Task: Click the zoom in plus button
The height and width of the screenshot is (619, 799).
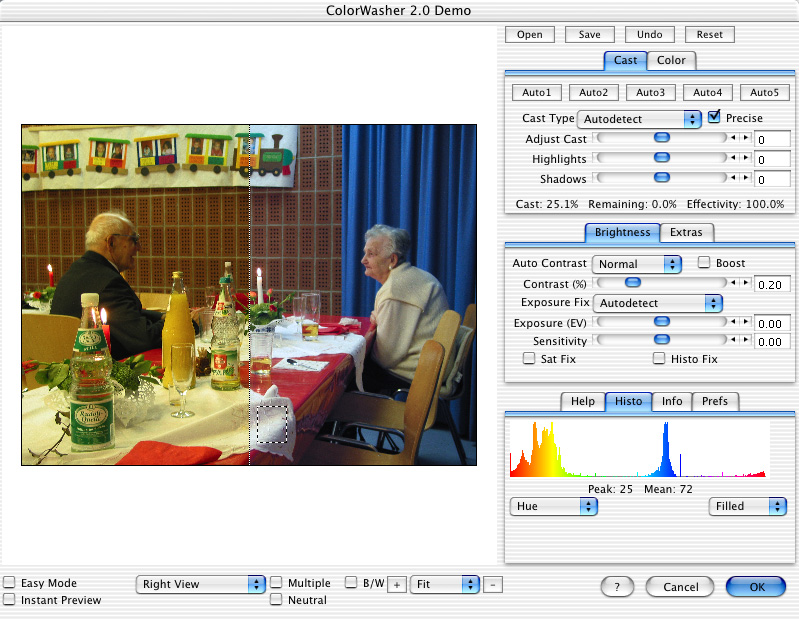Action: pos(397,585)
